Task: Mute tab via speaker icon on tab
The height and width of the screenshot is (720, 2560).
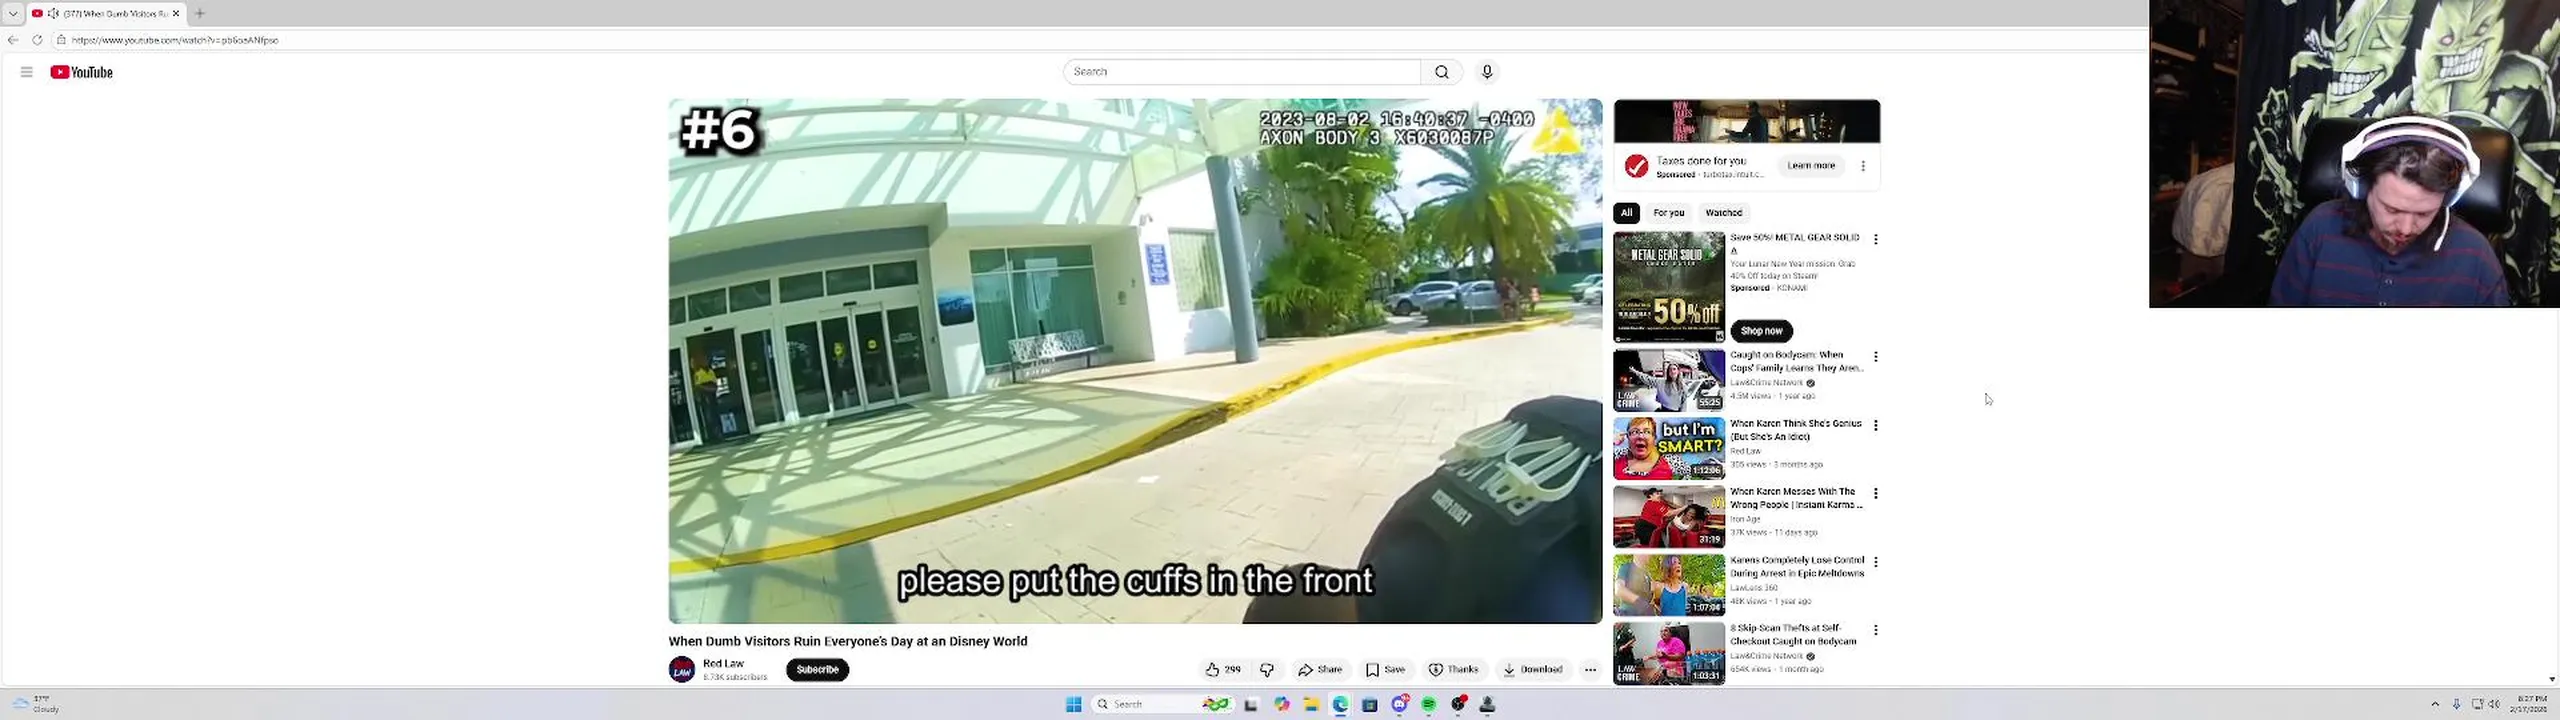Action: coord(53,13)
